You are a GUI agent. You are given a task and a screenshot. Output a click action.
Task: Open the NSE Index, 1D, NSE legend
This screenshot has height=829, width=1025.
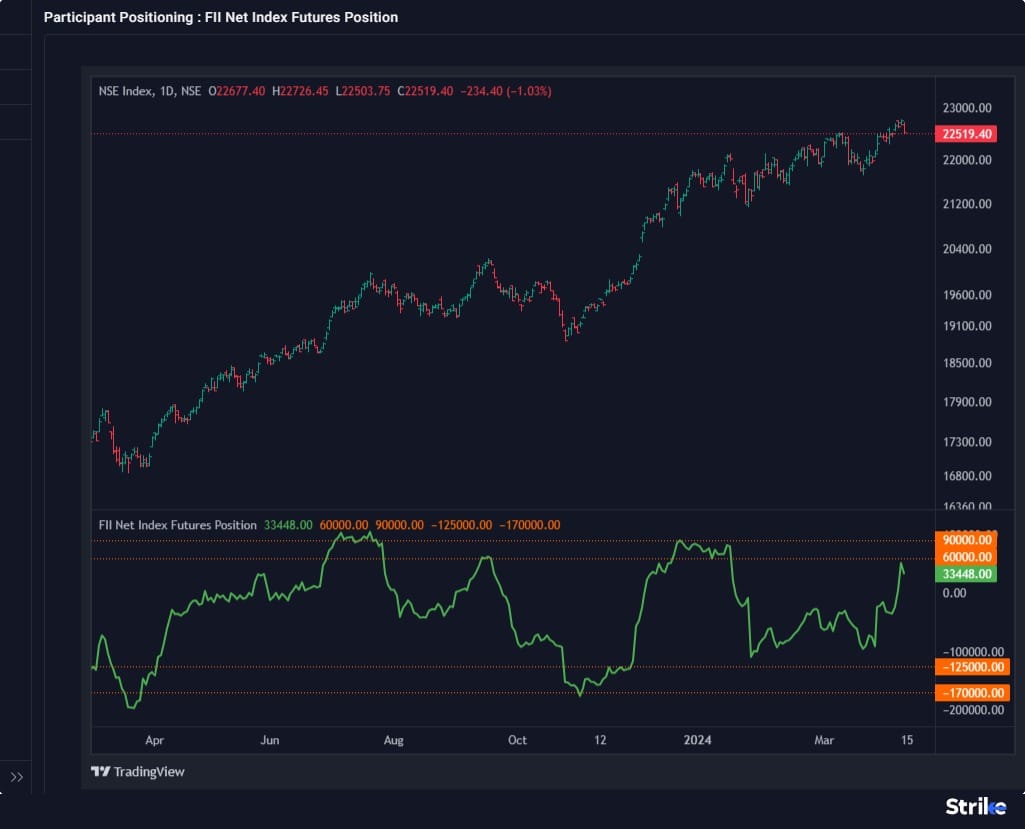coord(149,91)
